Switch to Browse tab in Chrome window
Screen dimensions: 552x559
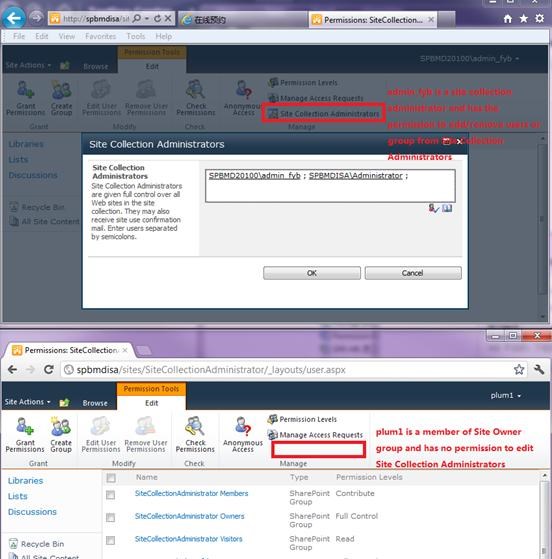[95, 403]
